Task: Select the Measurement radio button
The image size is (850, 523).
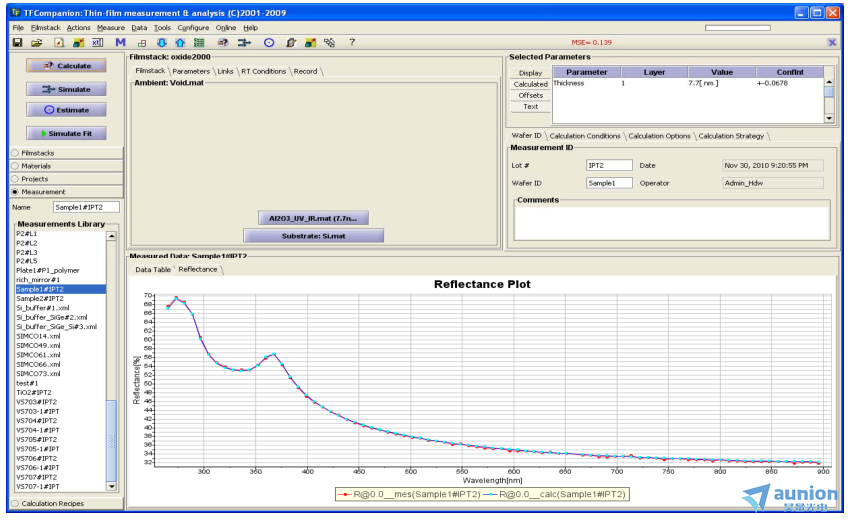Action: pyautogui.click(x=15, y=192)
